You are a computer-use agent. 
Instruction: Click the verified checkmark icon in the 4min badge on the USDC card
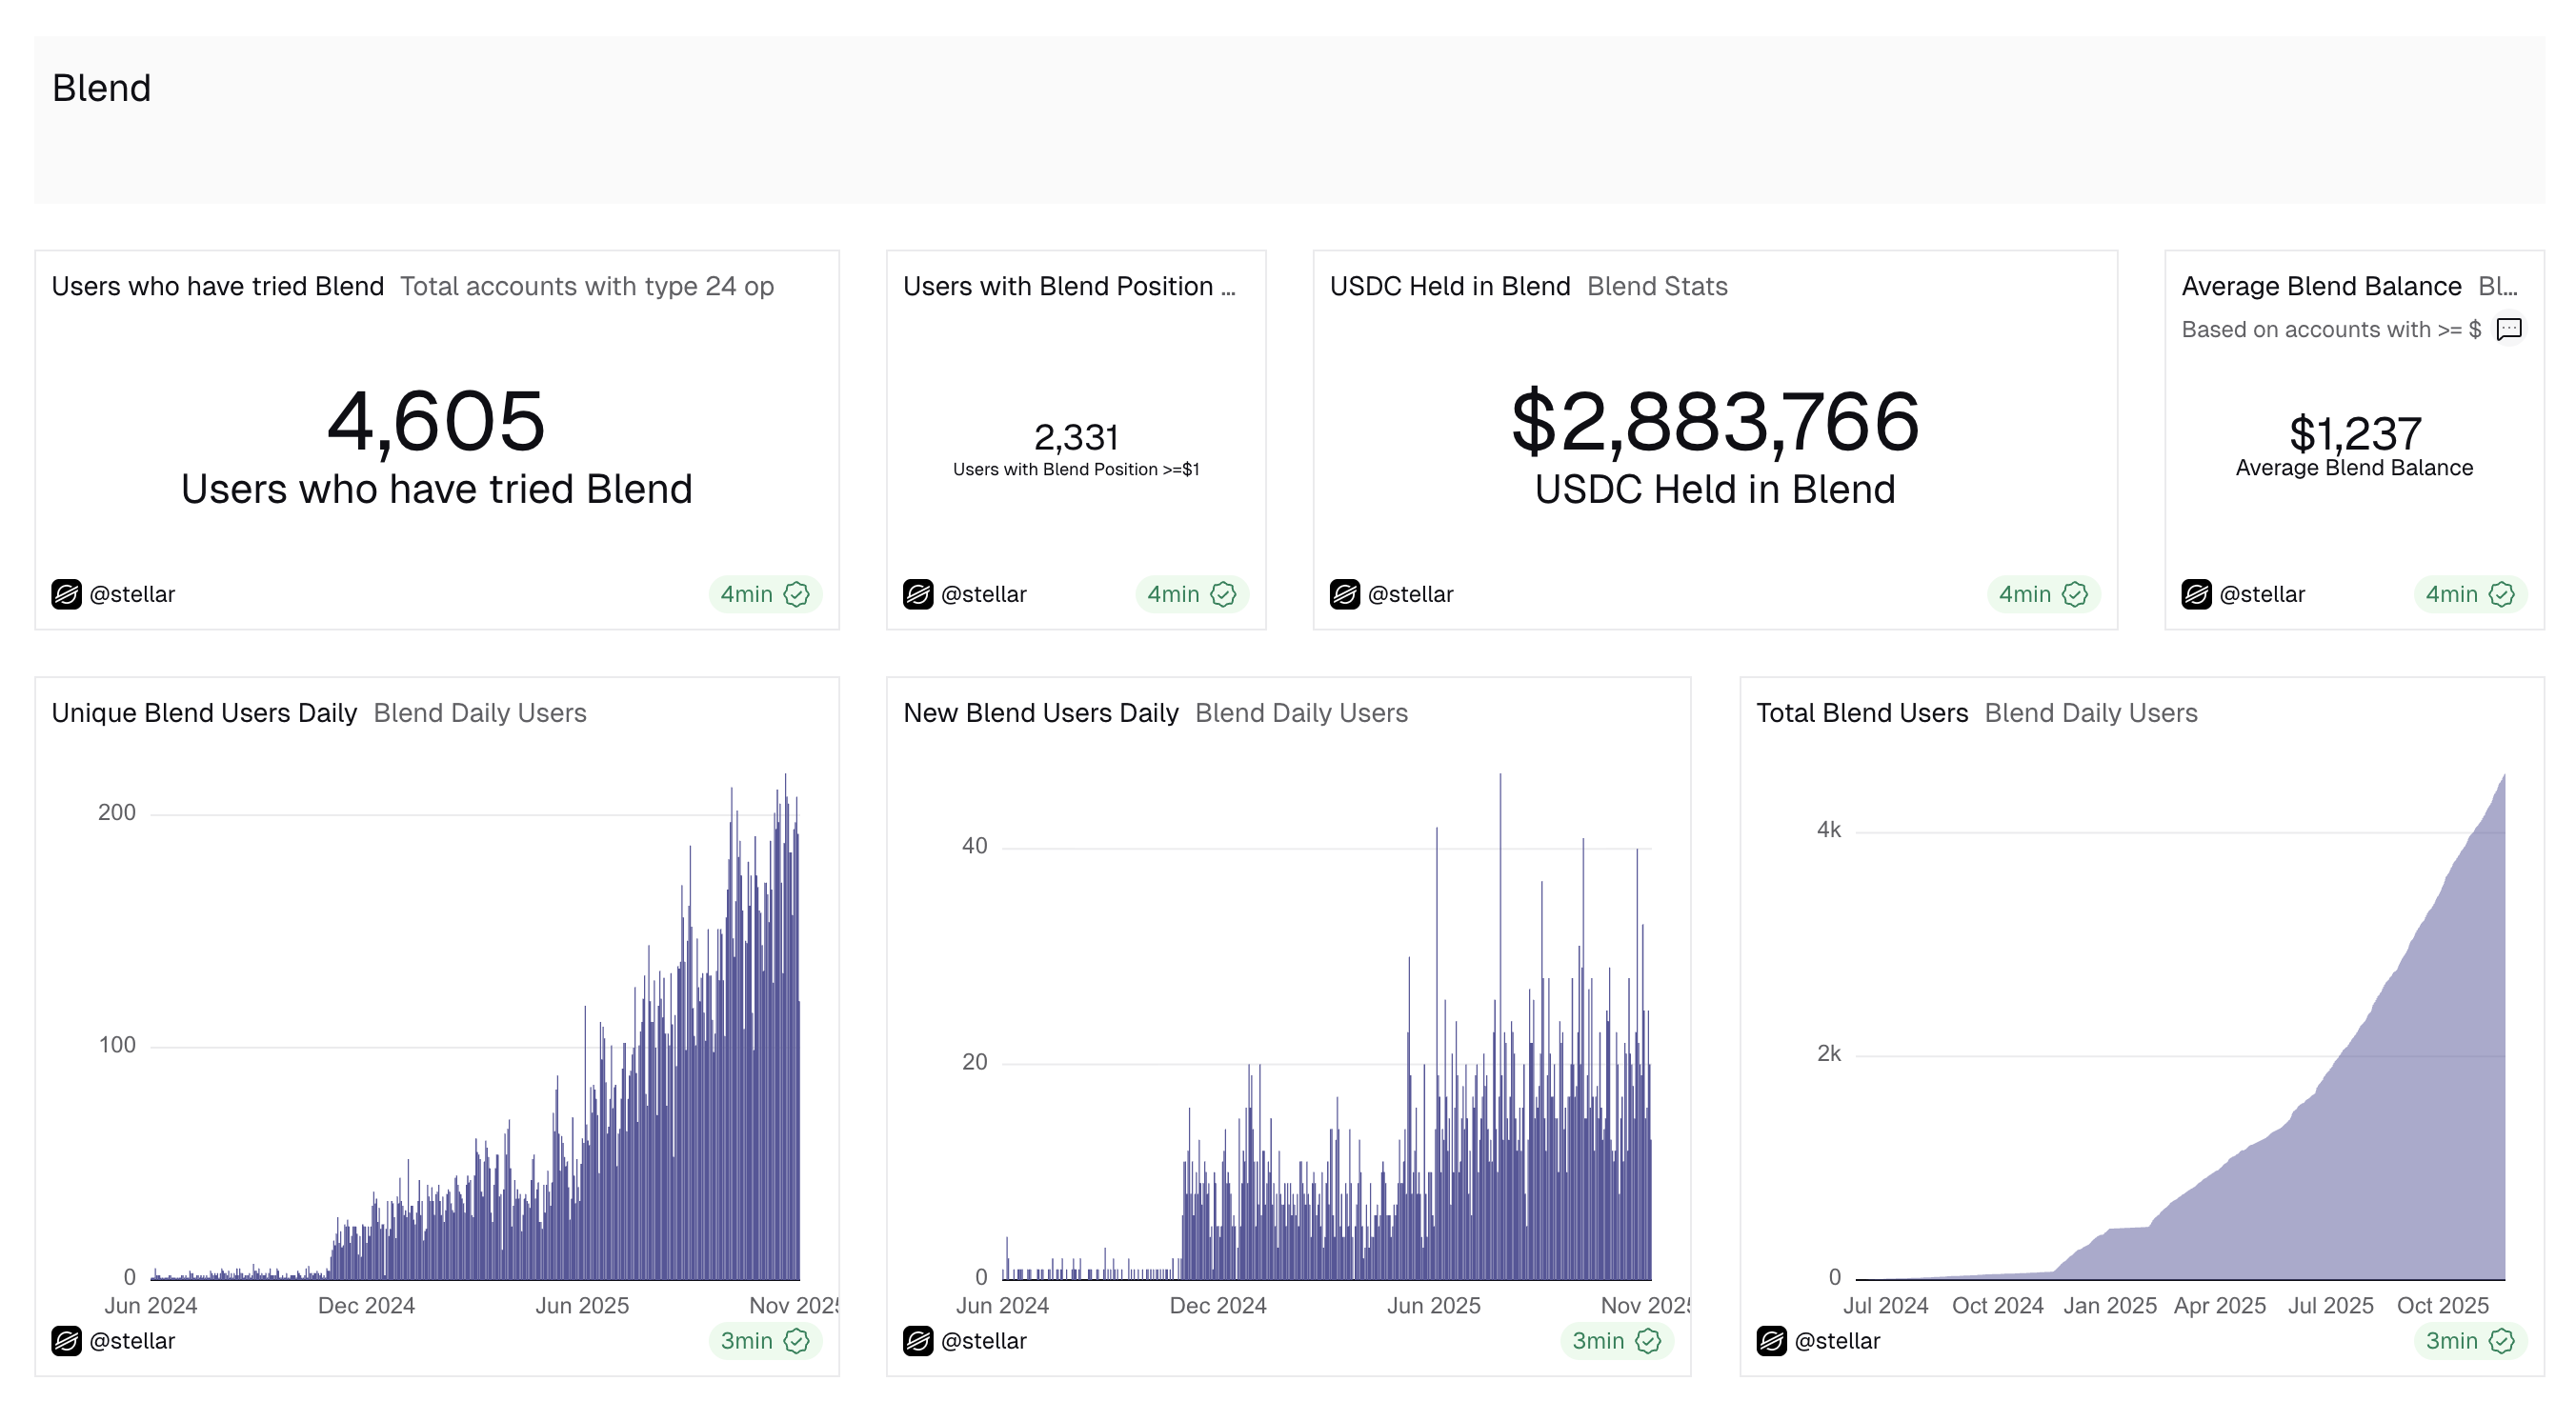point(2074,594)
